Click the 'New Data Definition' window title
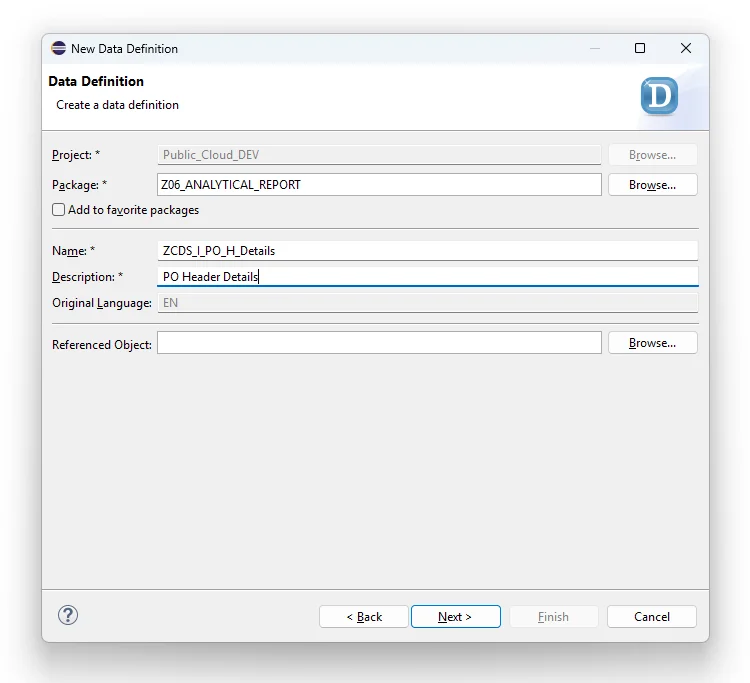Screen dimensions: 750x683 pyautogui.click(x=124, y=49)
